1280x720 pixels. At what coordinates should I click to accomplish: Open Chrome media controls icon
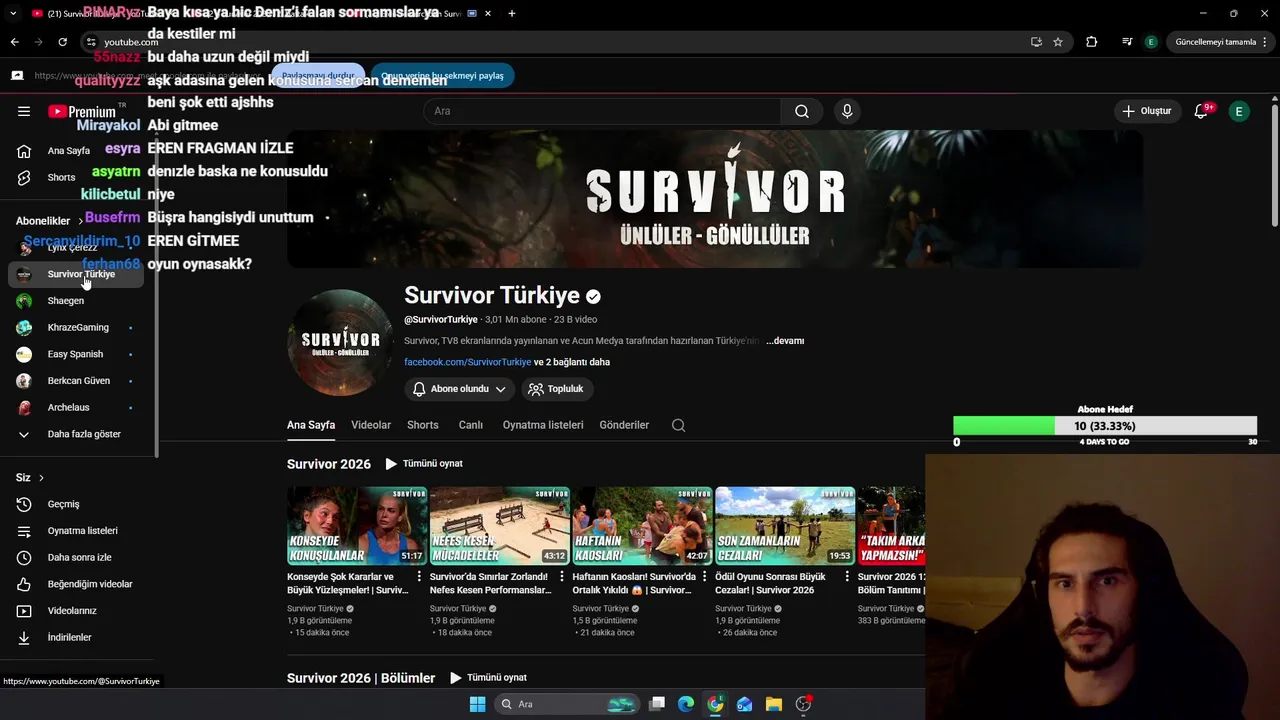1127,42
